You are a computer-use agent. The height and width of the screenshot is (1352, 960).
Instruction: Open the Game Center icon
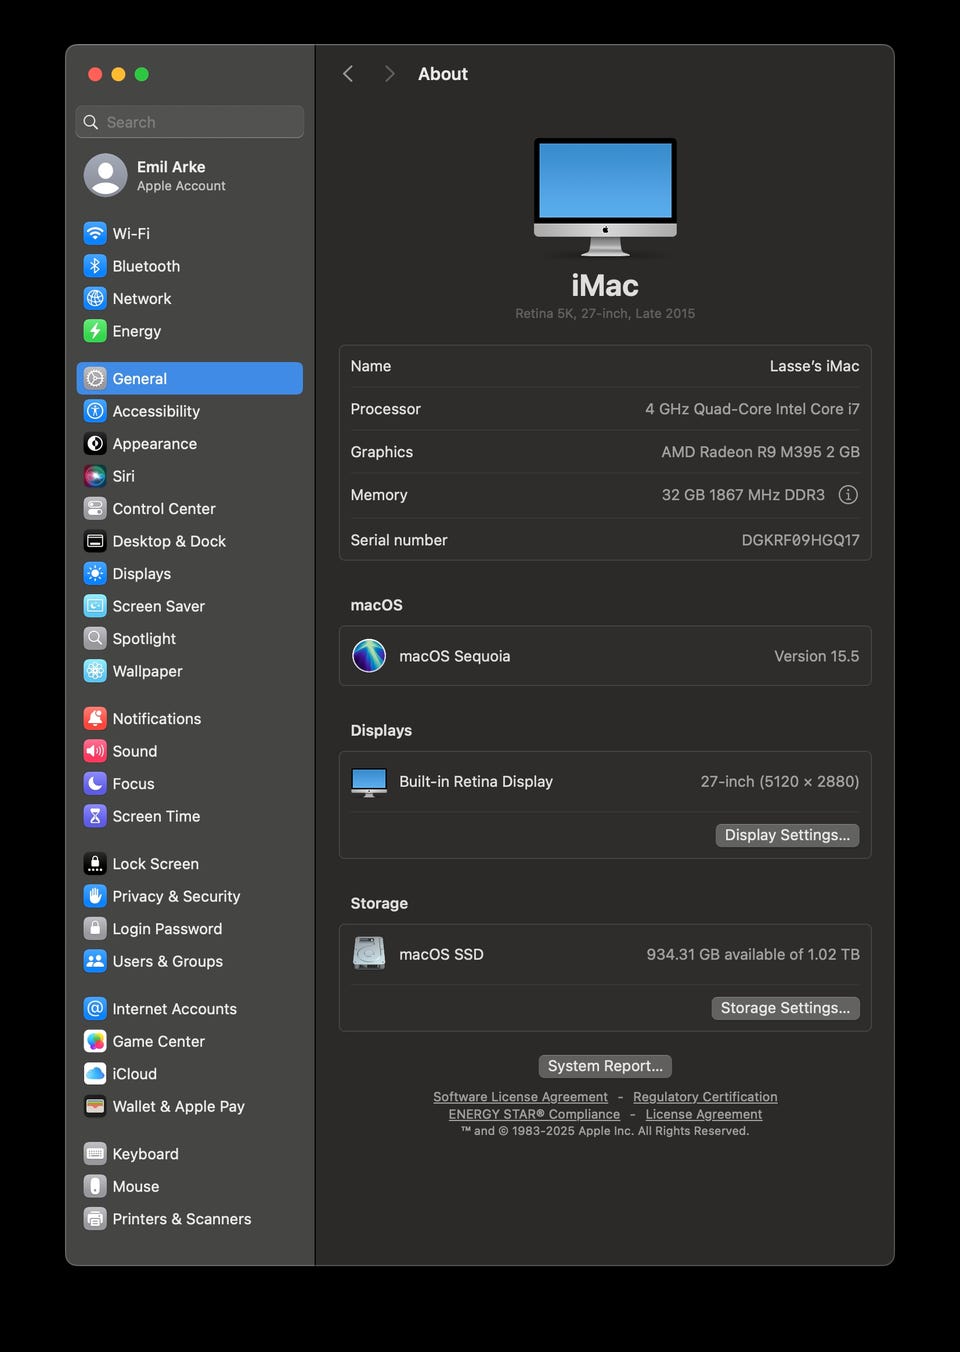(x=95, y=1041)
